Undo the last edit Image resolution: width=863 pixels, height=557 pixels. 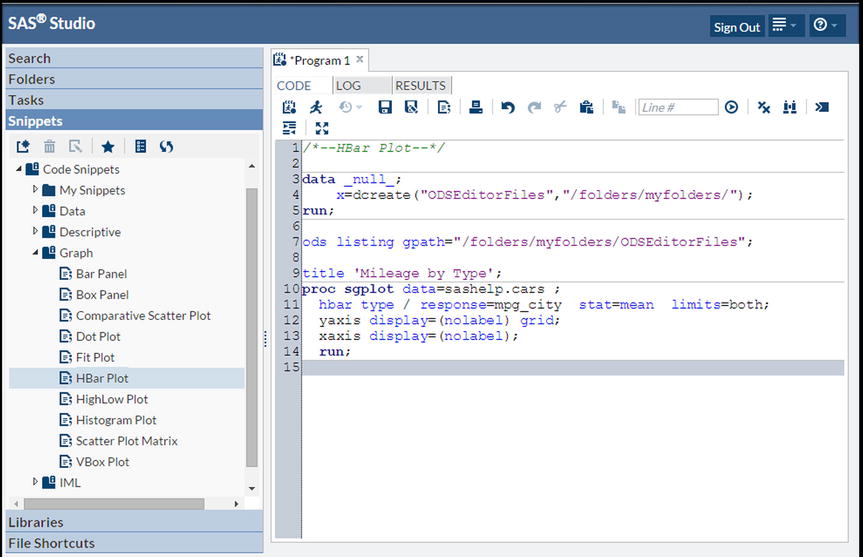[507, 107]
